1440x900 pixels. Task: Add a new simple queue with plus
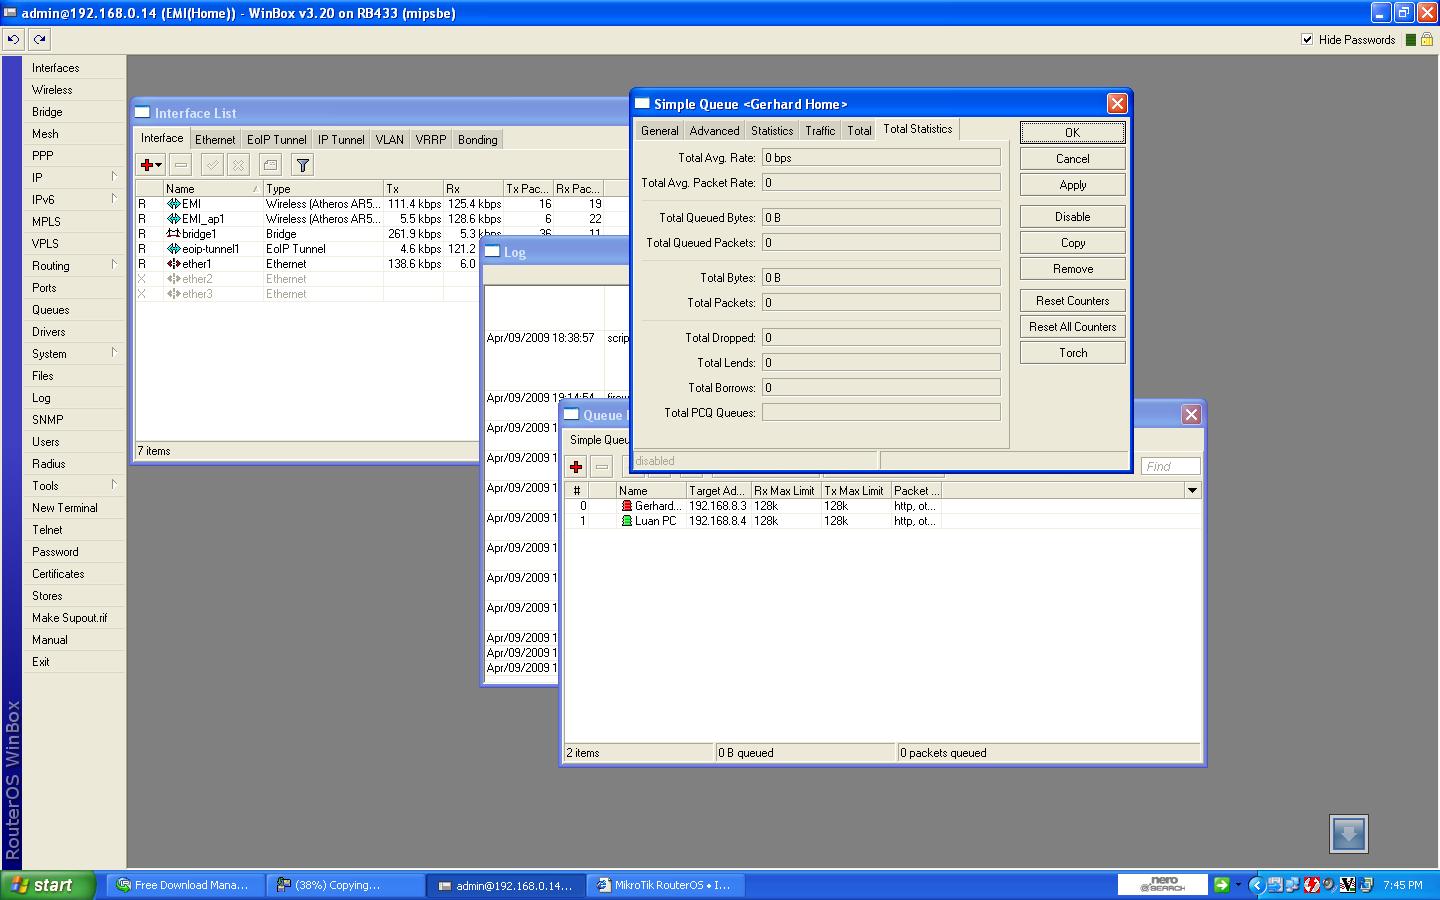576,466
